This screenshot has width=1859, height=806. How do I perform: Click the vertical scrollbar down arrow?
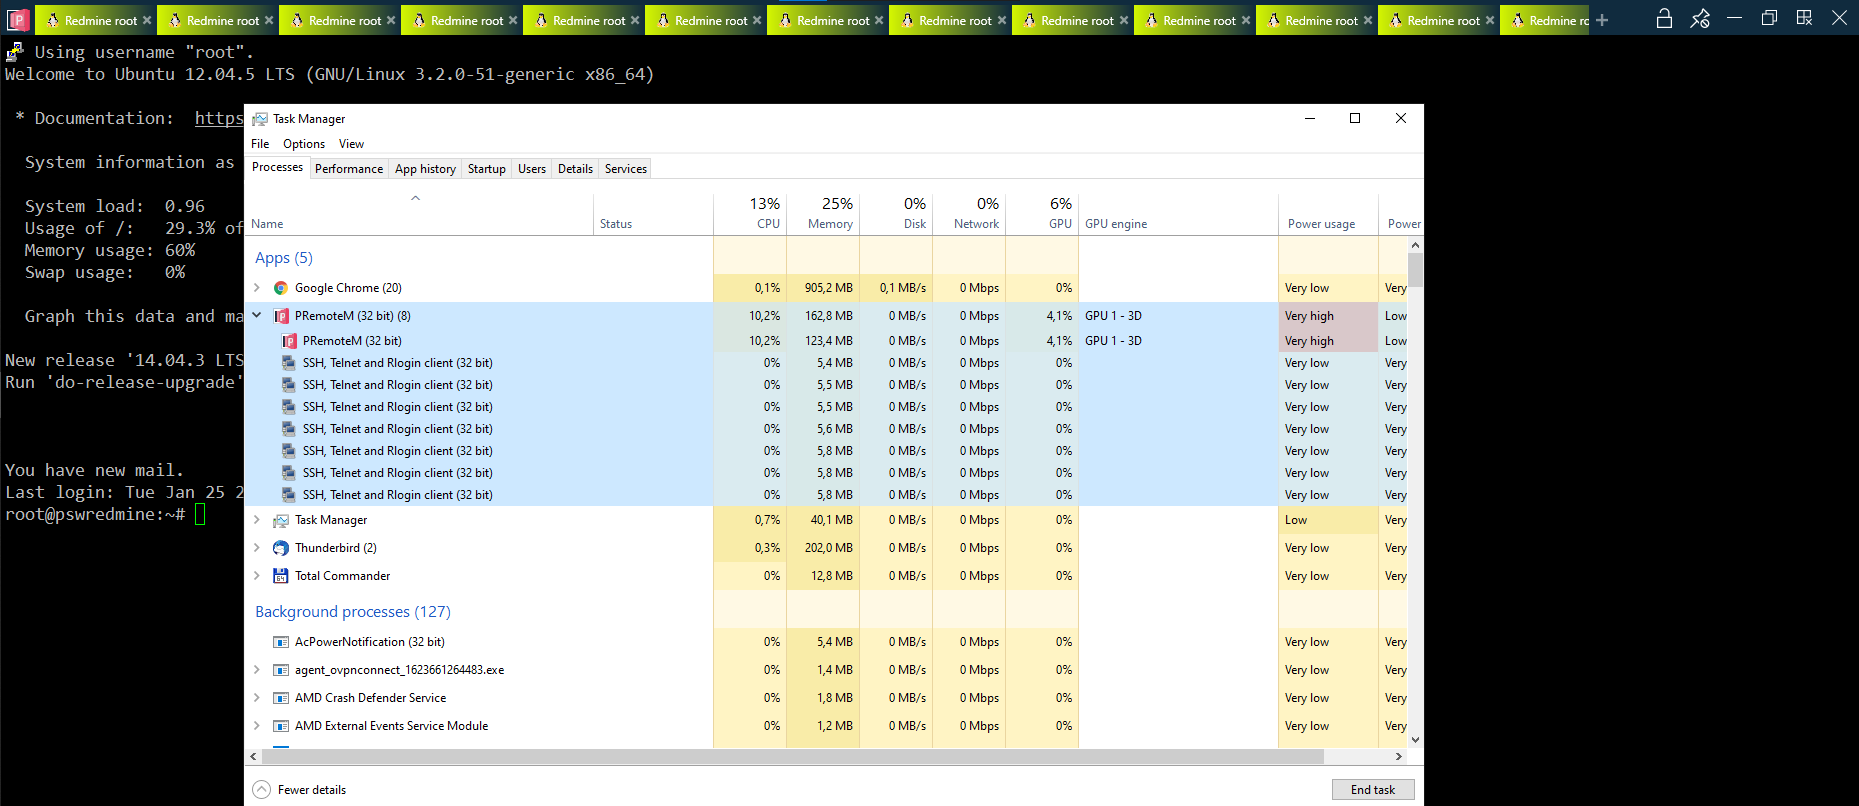point(1415,740)
